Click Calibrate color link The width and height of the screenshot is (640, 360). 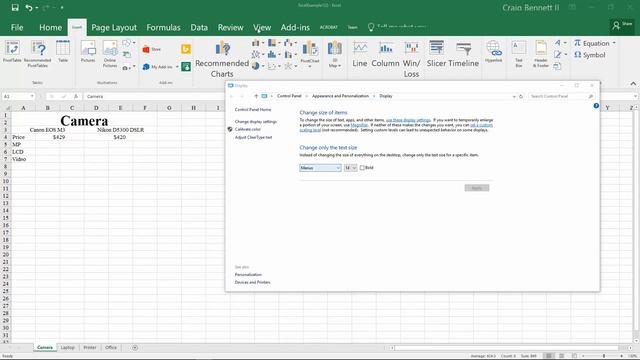247,129
